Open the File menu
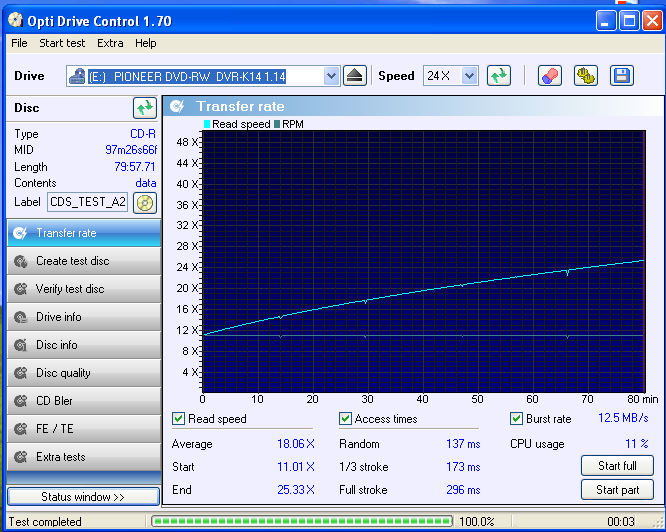This screenshot has height=532, width=666. [20, 43]
